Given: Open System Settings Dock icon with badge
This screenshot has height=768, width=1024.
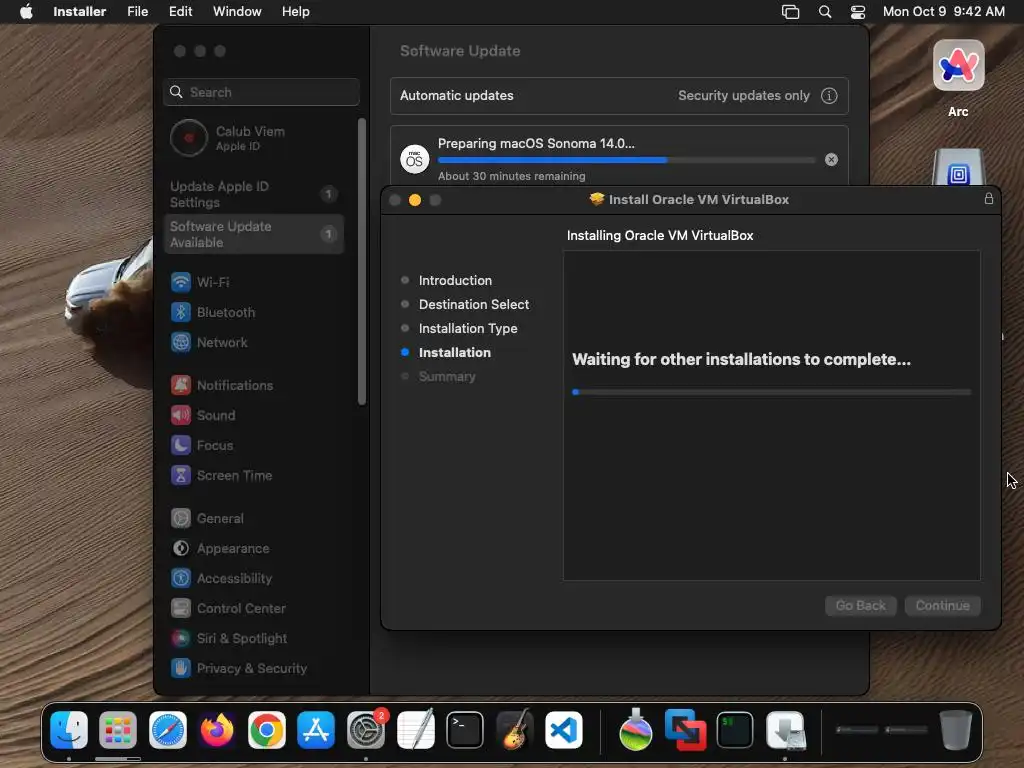Looking at the screenshot, I should click(x=366, y=729).
